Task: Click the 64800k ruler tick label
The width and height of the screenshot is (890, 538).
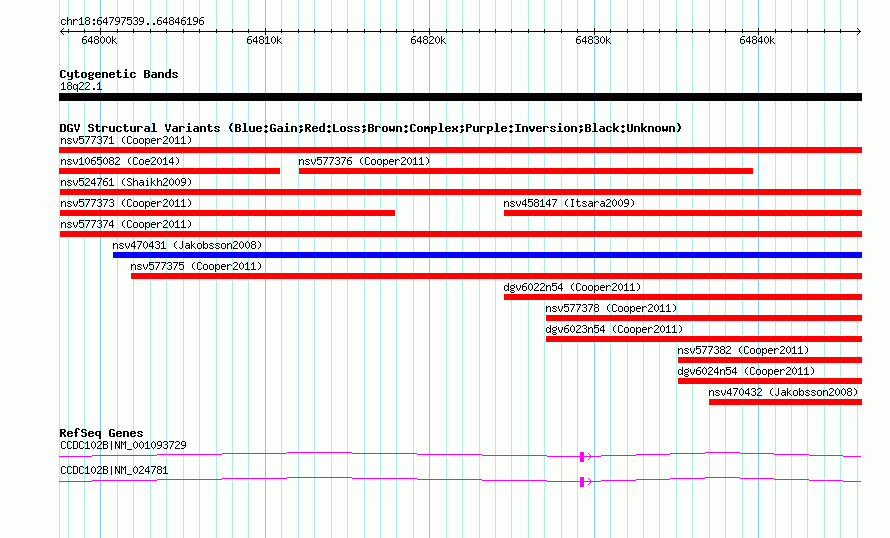Action: tap(99, 40)
